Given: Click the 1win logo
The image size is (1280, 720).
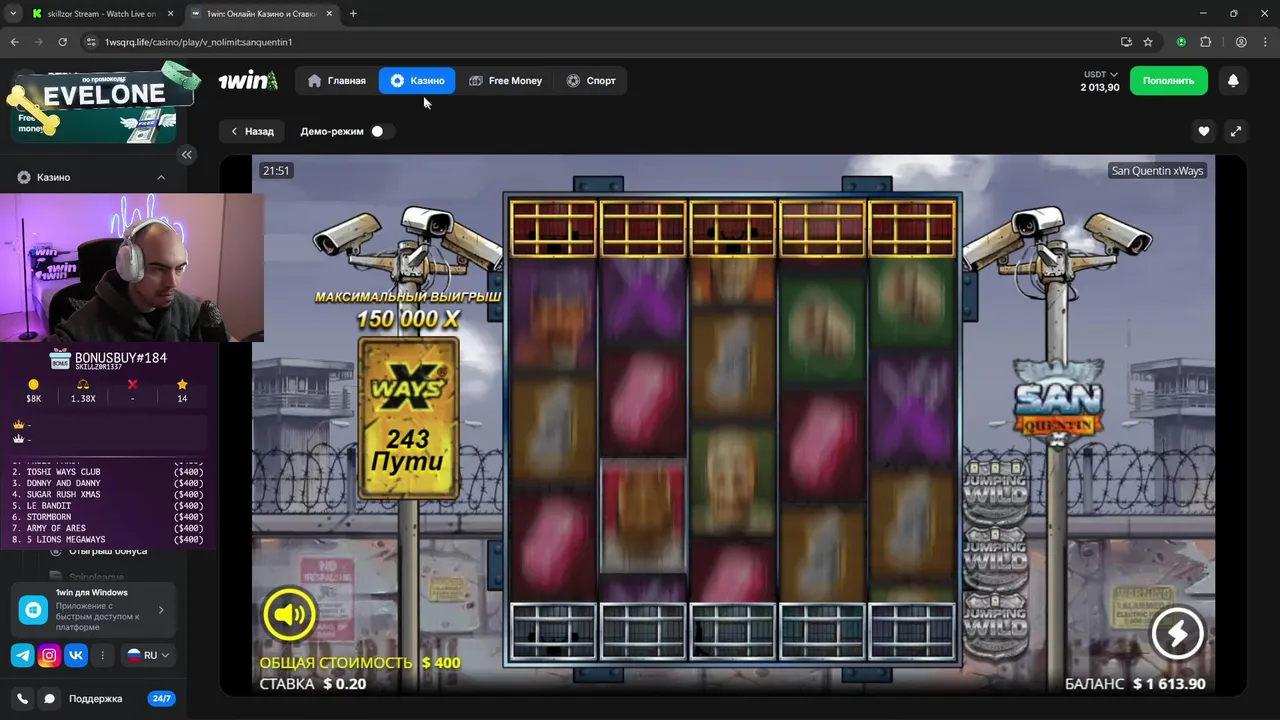Looking at the screenshot, I should pos(248,81).
